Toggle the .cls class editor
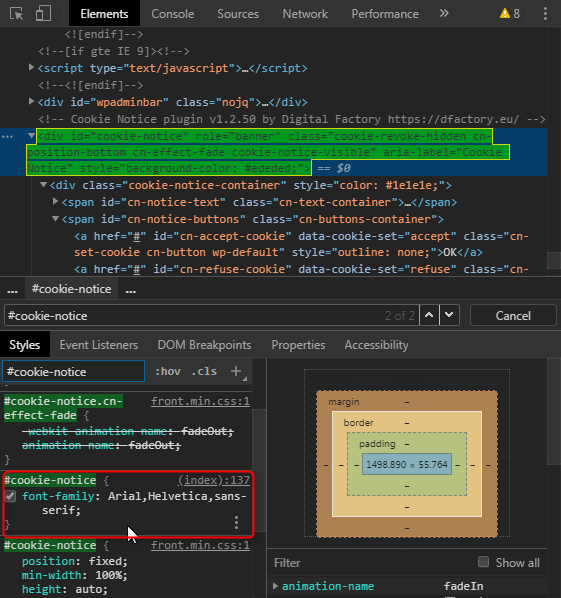 [x=204, y=371]
